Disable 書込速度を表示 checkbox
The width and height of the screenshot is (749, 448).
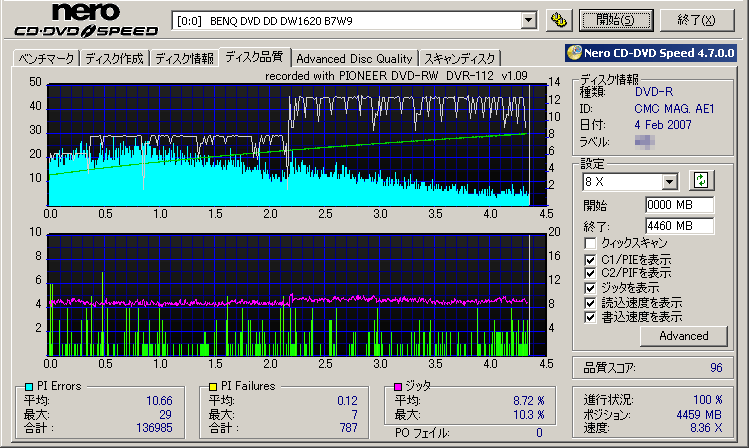click(590, 317)
